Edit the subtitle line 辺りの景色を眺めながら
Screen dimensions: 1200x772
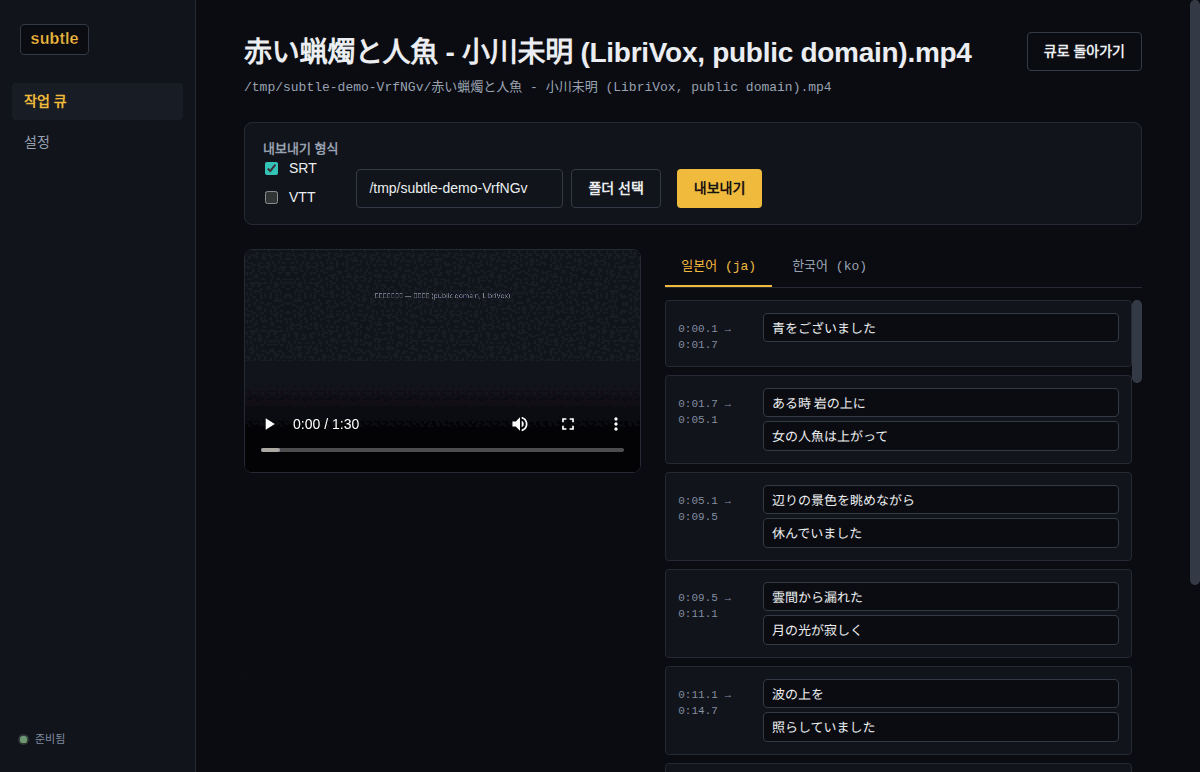click(x=940, y=500)
